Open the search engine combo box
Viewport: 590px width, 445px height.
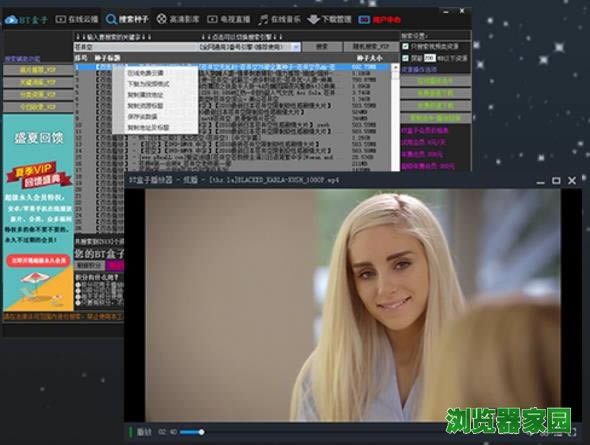(249, 47)
